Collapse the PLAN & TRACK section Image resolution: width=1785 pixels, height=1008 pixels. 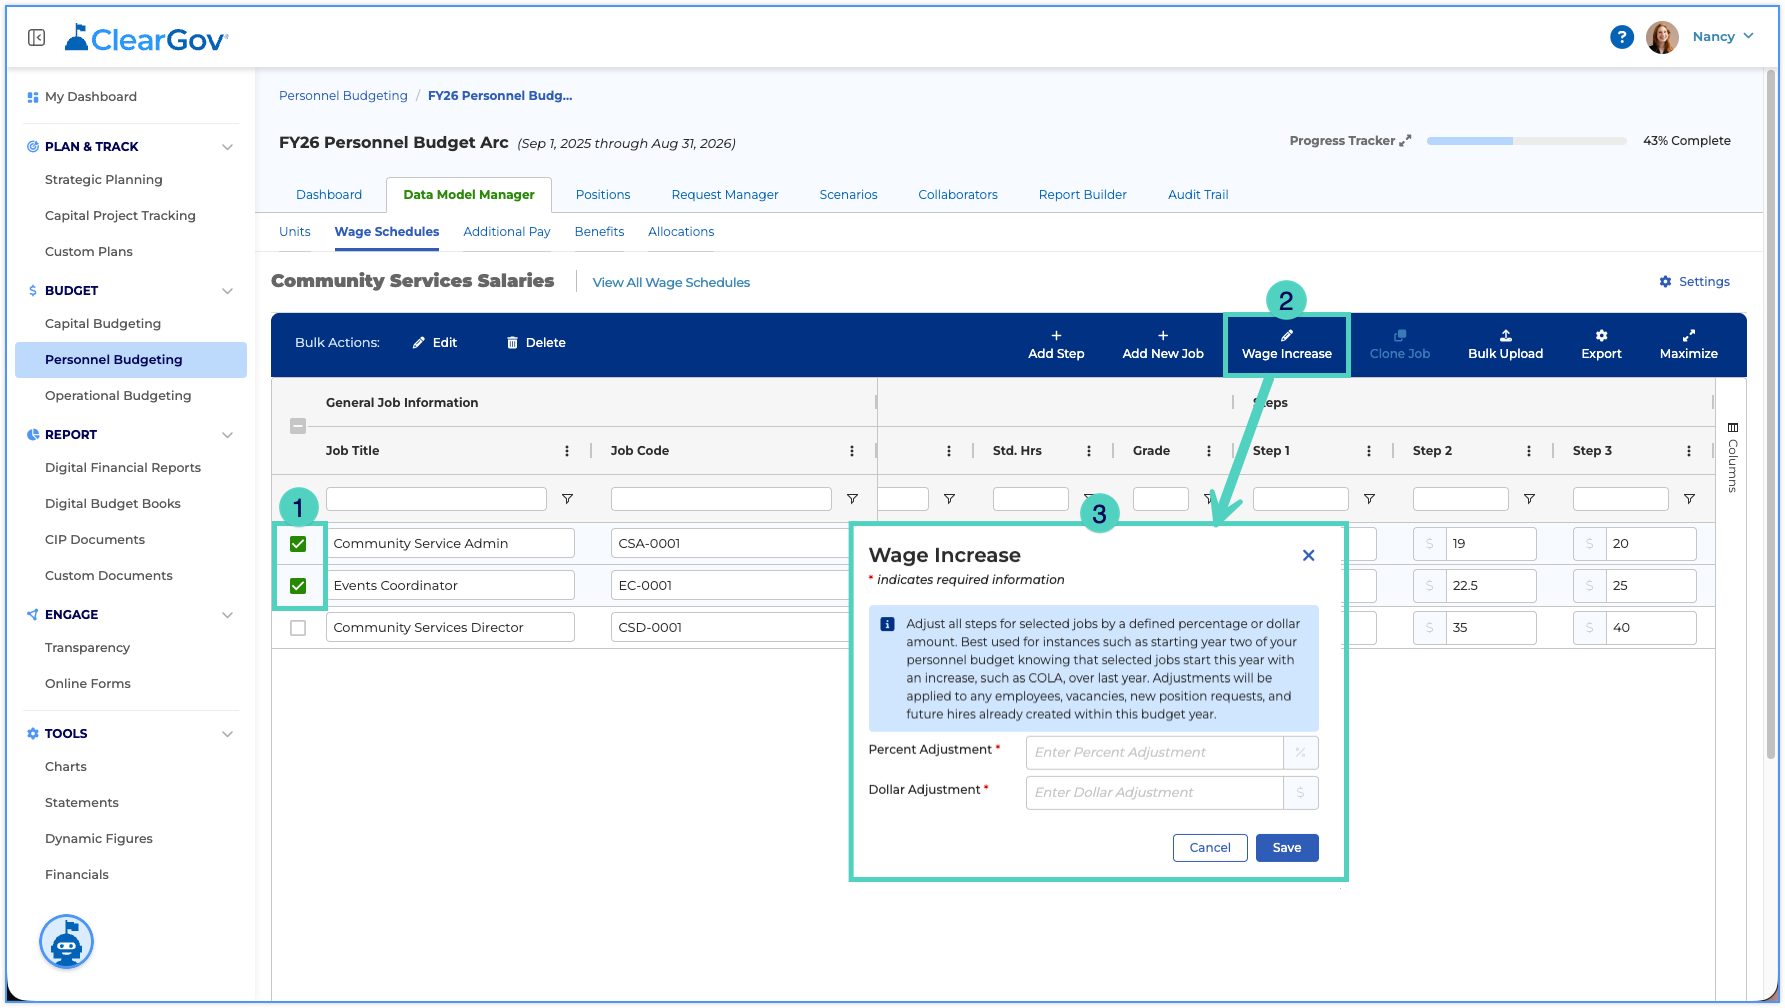coord(227,147)
